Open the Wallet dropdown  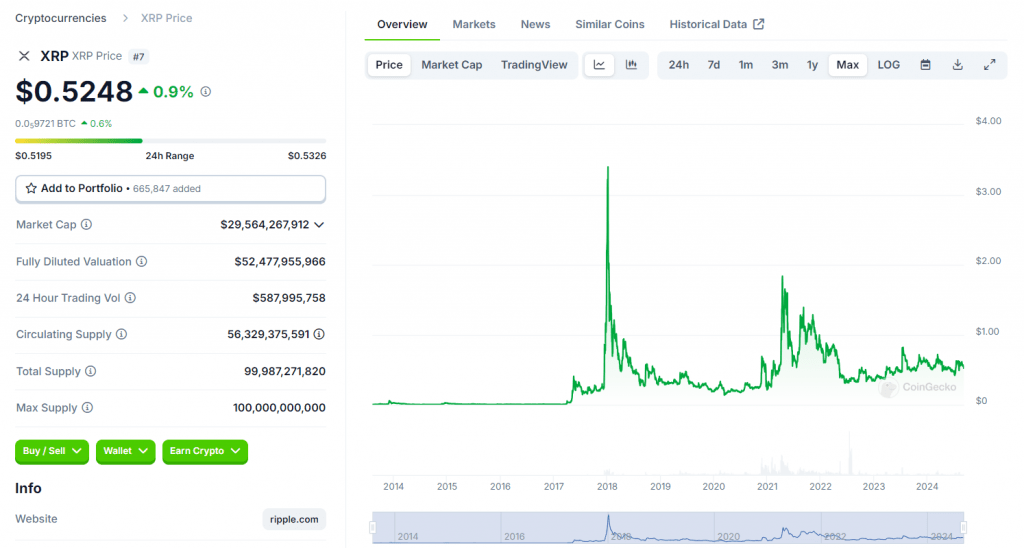[x=125, y=452]
